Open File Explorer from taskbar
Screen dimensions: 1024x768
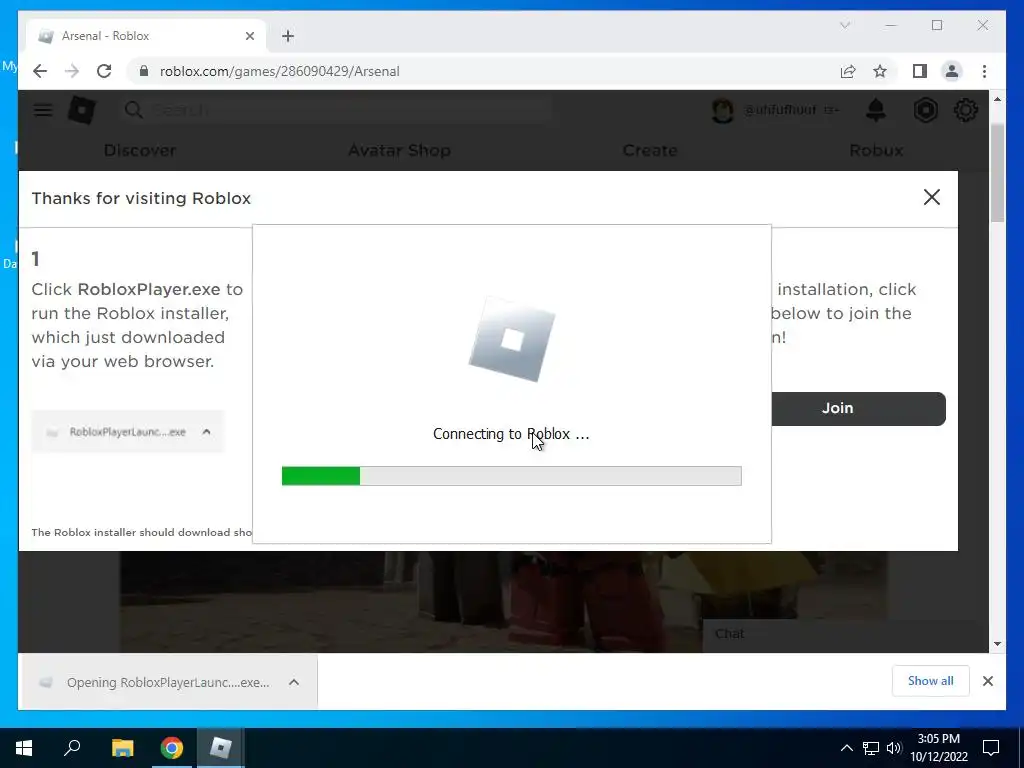point(123,748)
